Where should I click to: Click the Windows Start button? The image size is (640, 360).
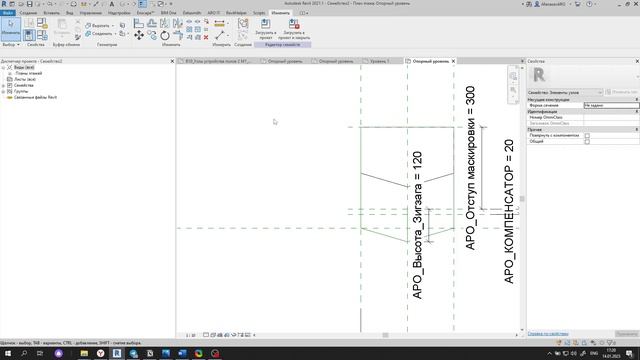pyautogui.click(x=7, y=353)
